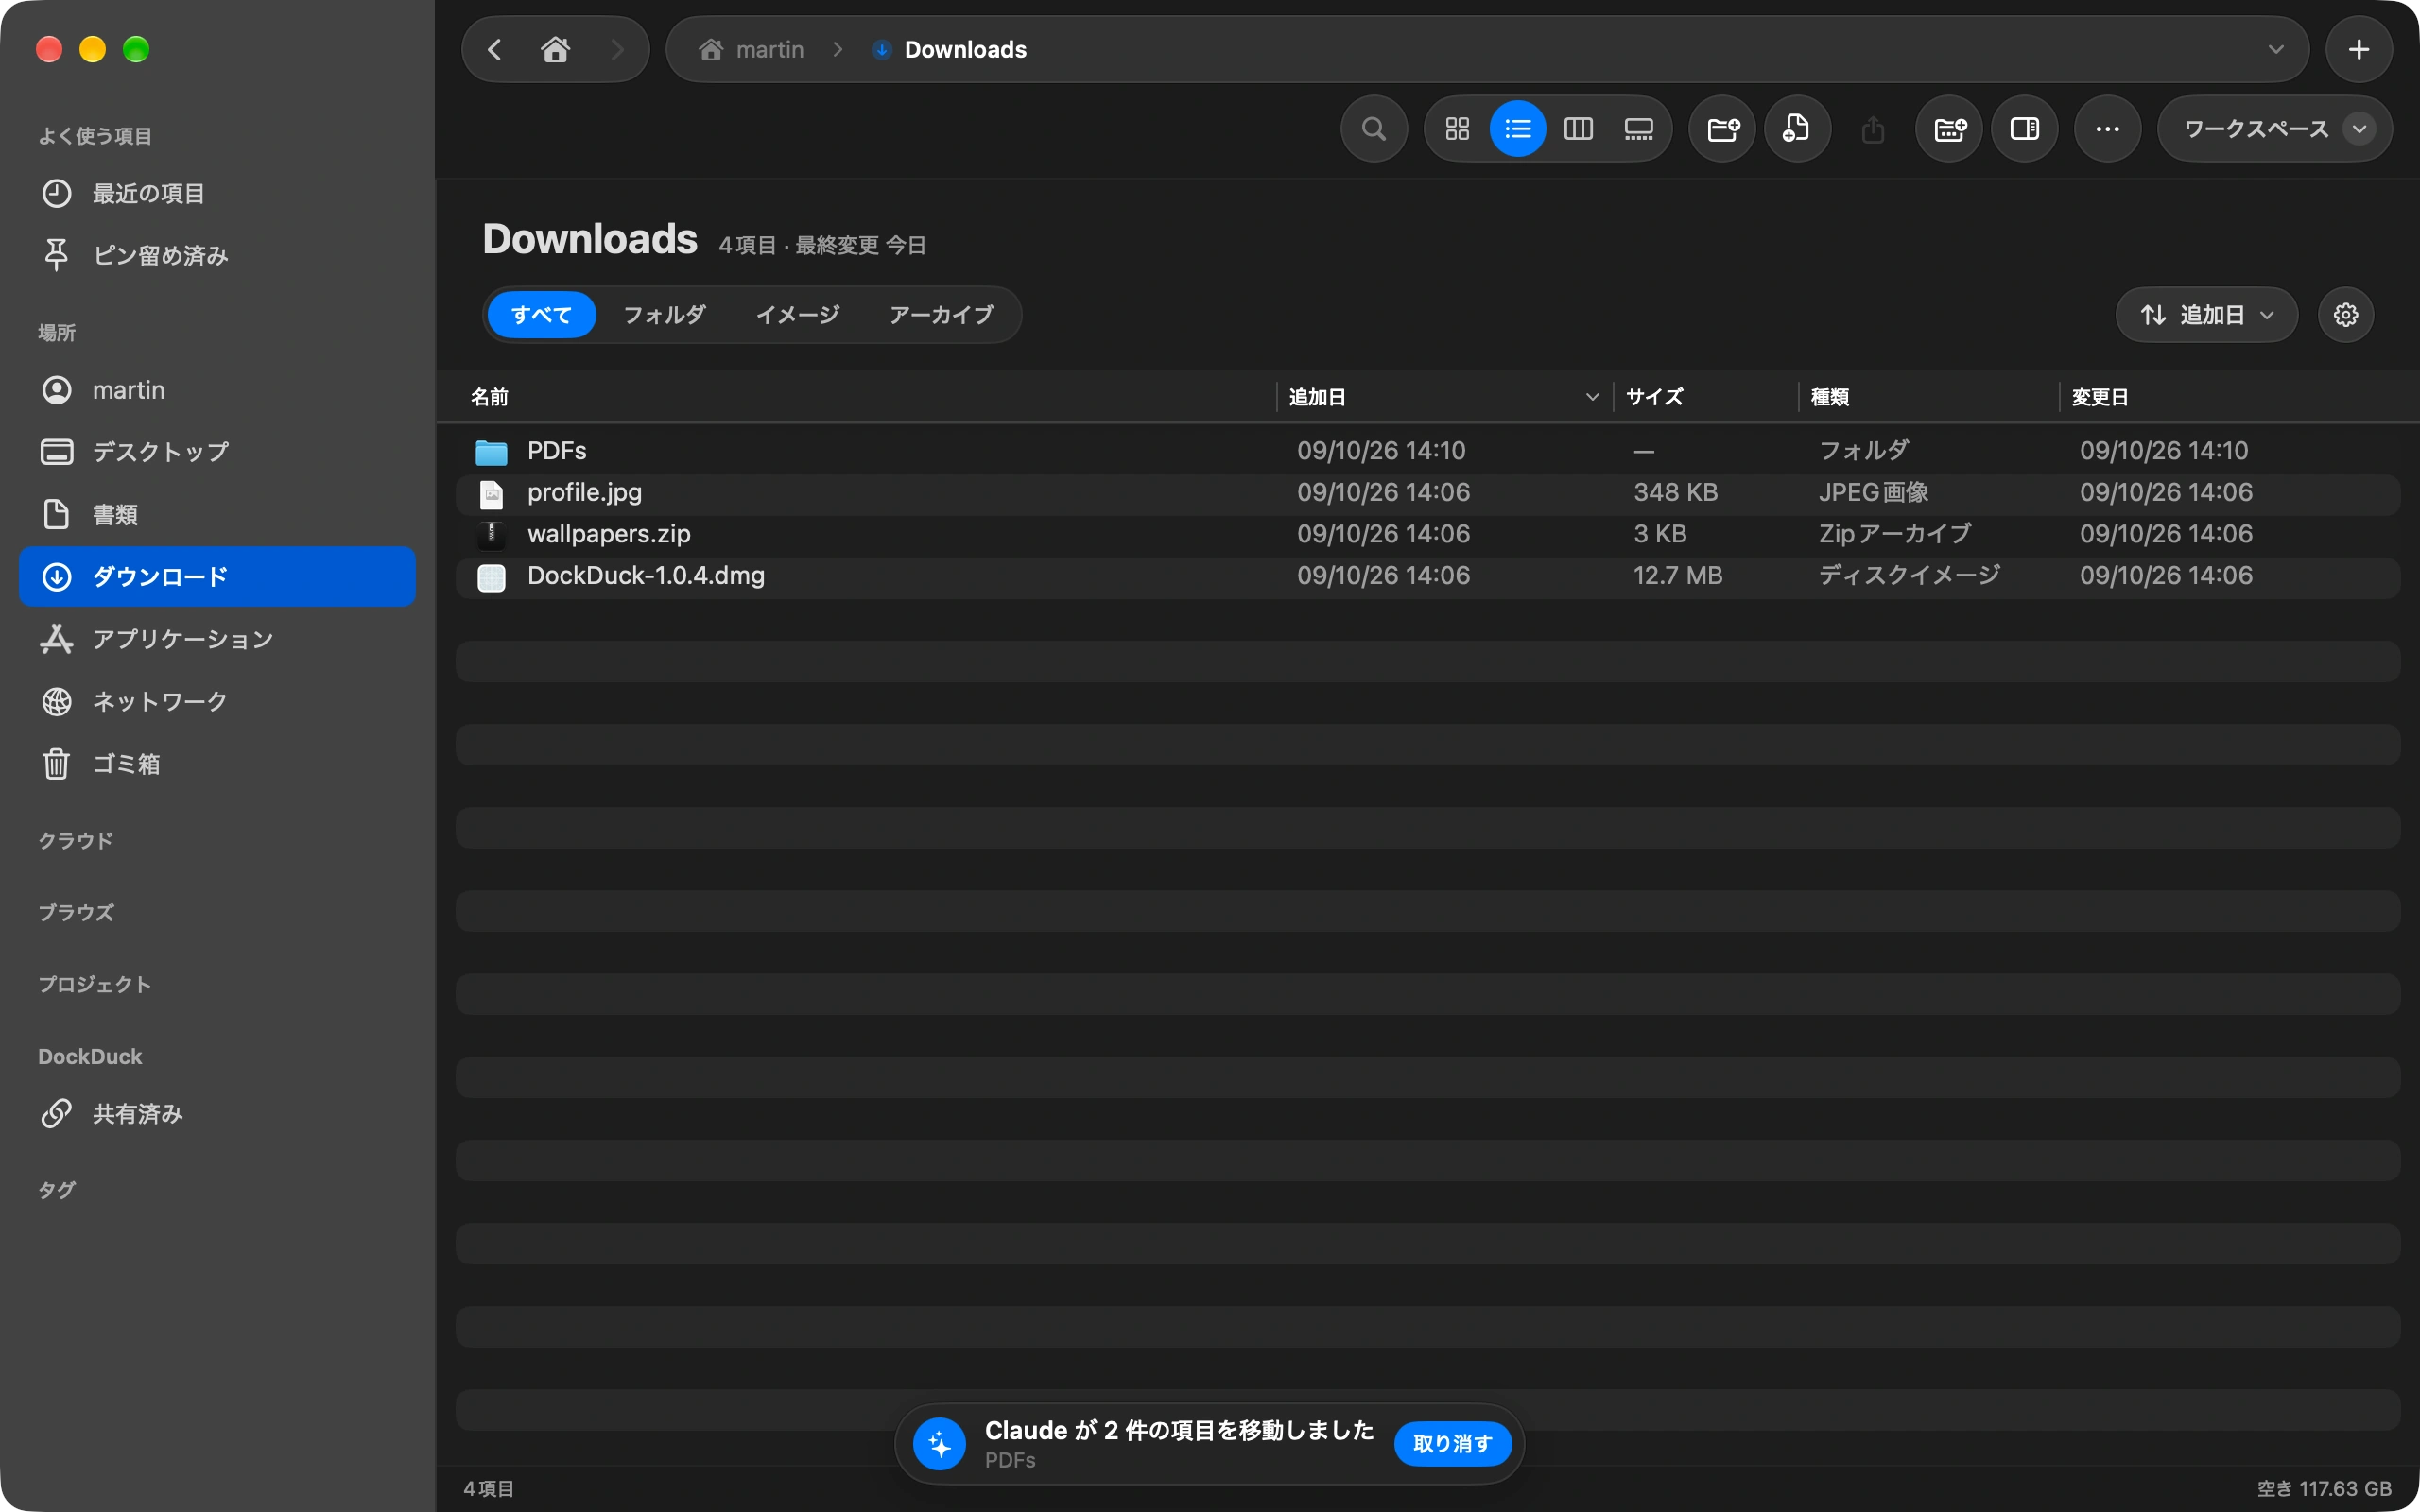Open the more options ellipsis menu
The width and height of the screenshot is (2420, 1512).
coord(2108,129)
